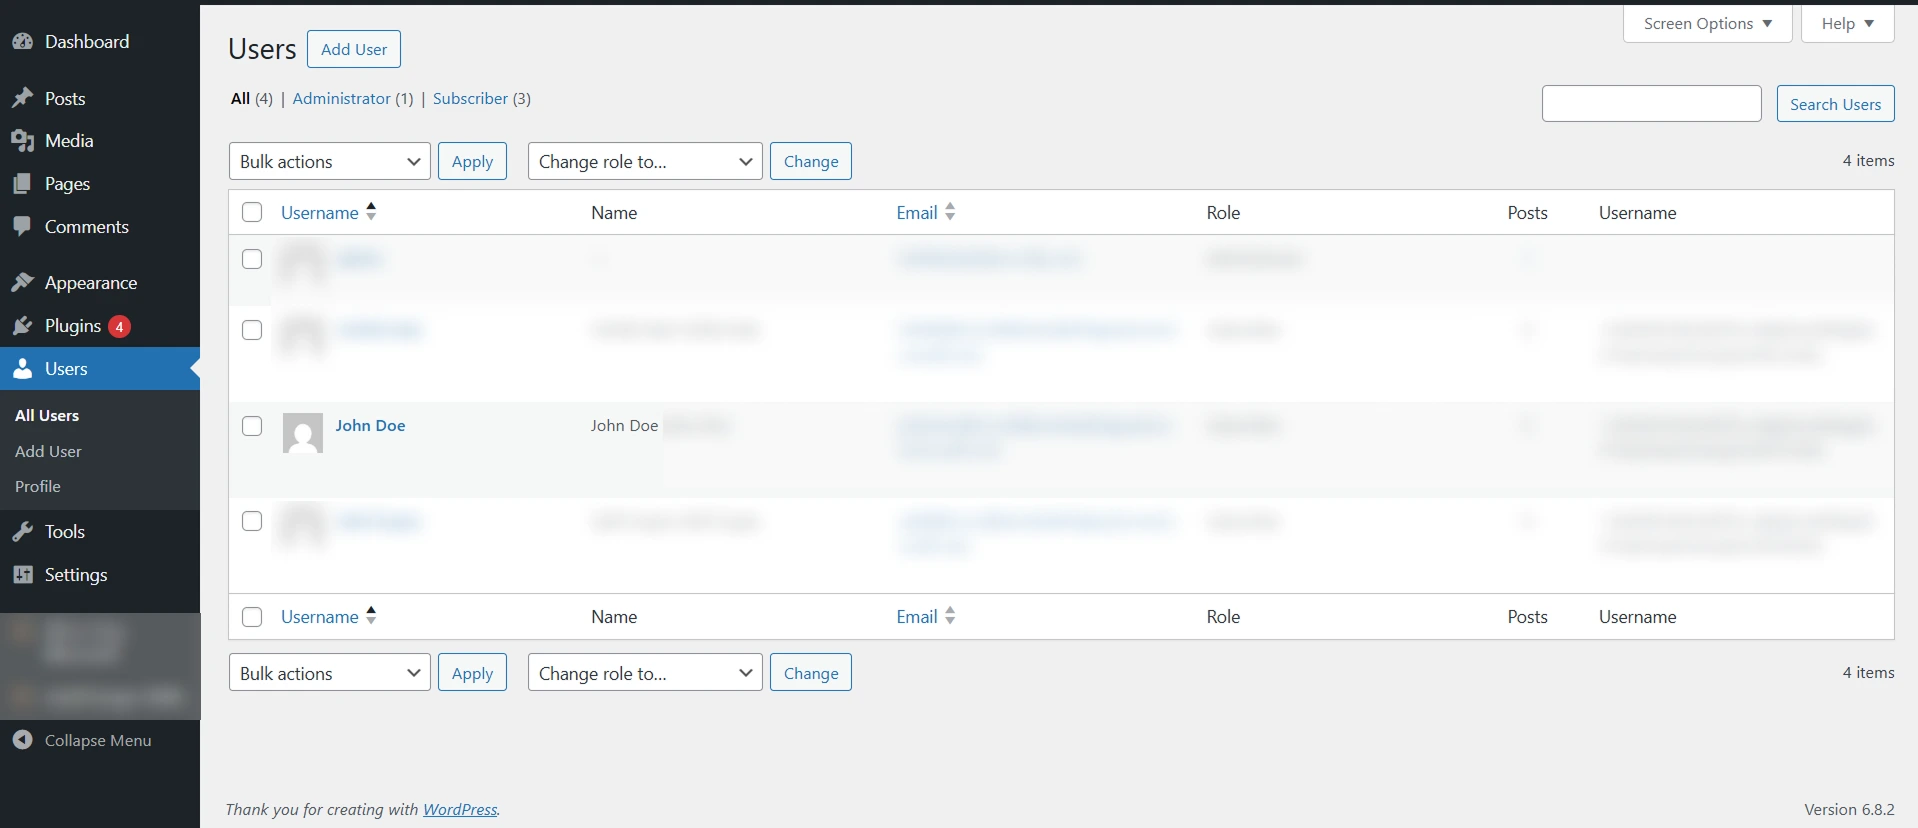This screenshot has width=1918, height=828.
Task: Sort by Email using top header arrows
Action: click(950, 212)
